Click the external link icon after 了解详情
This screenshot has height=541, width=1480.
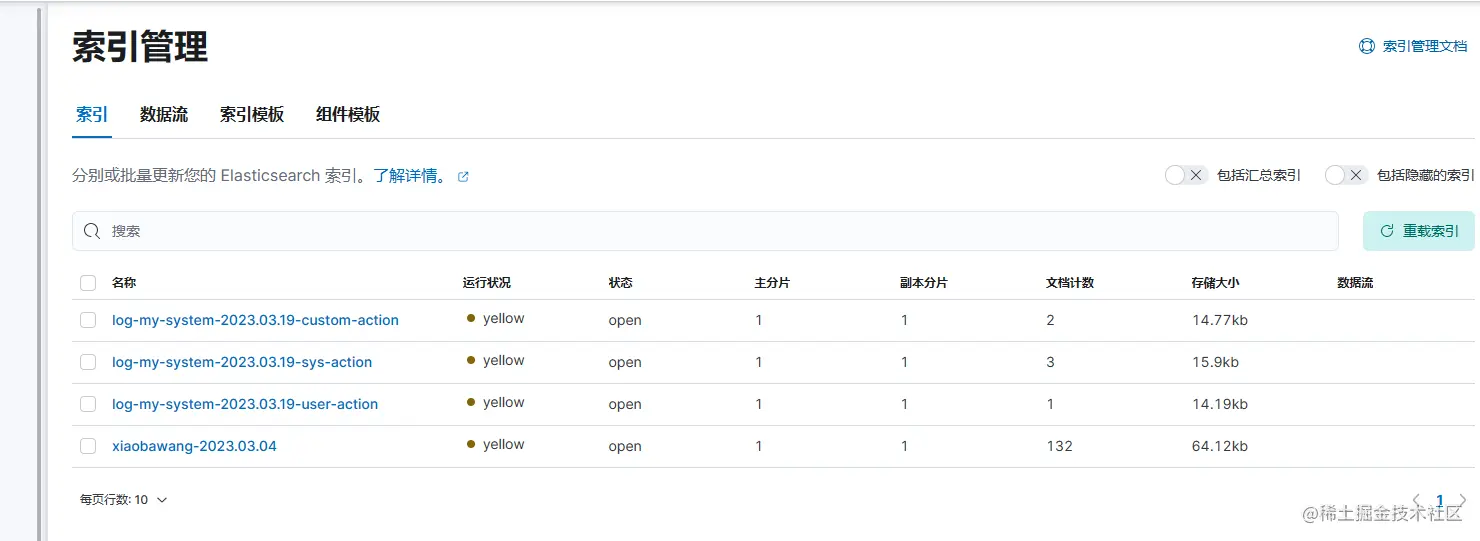pos(463,177)
